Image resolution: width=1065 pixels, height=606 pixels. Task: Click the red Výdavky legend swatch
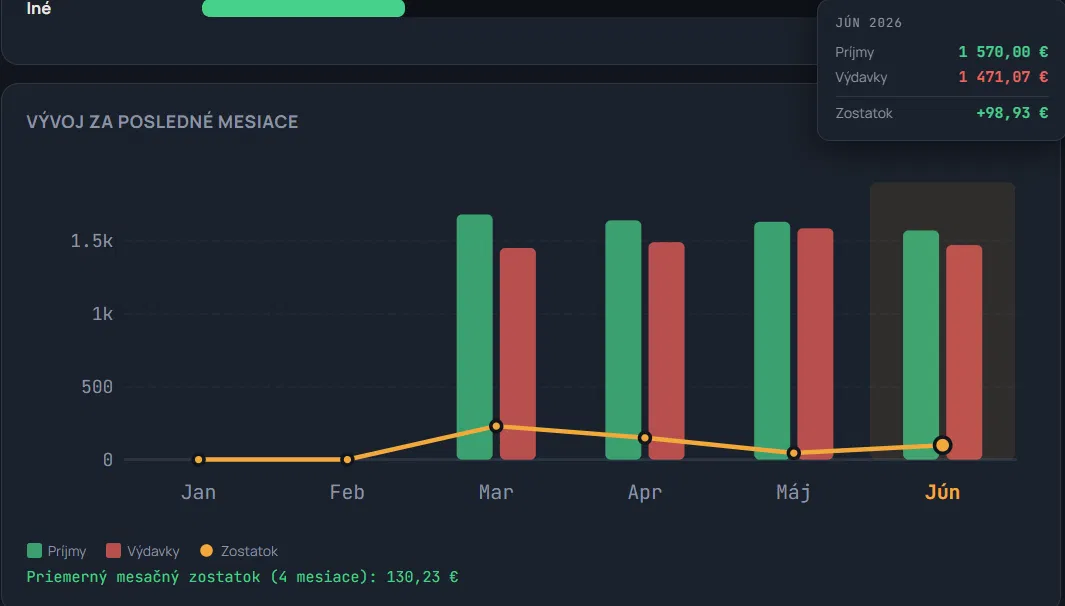click(x=113, y=550)
